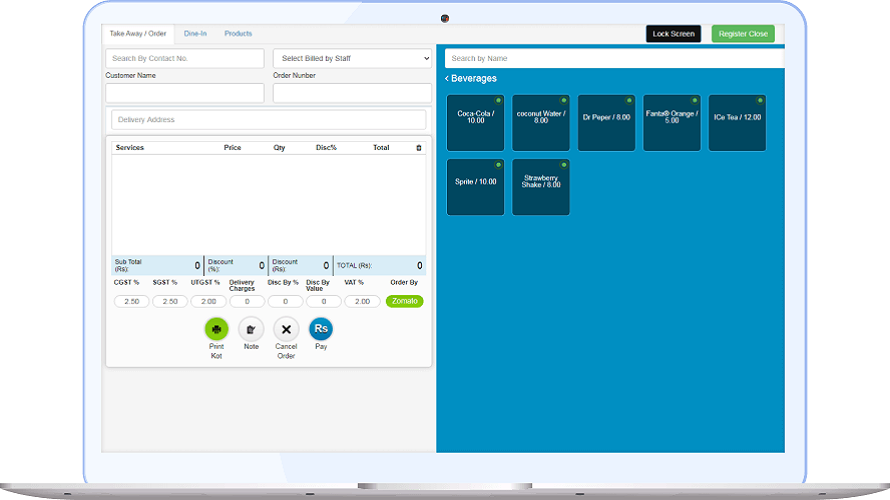This screenshot has width=890, height=500.
Task: Choose the Sprite / 10.00 tile
Action: 476,187
